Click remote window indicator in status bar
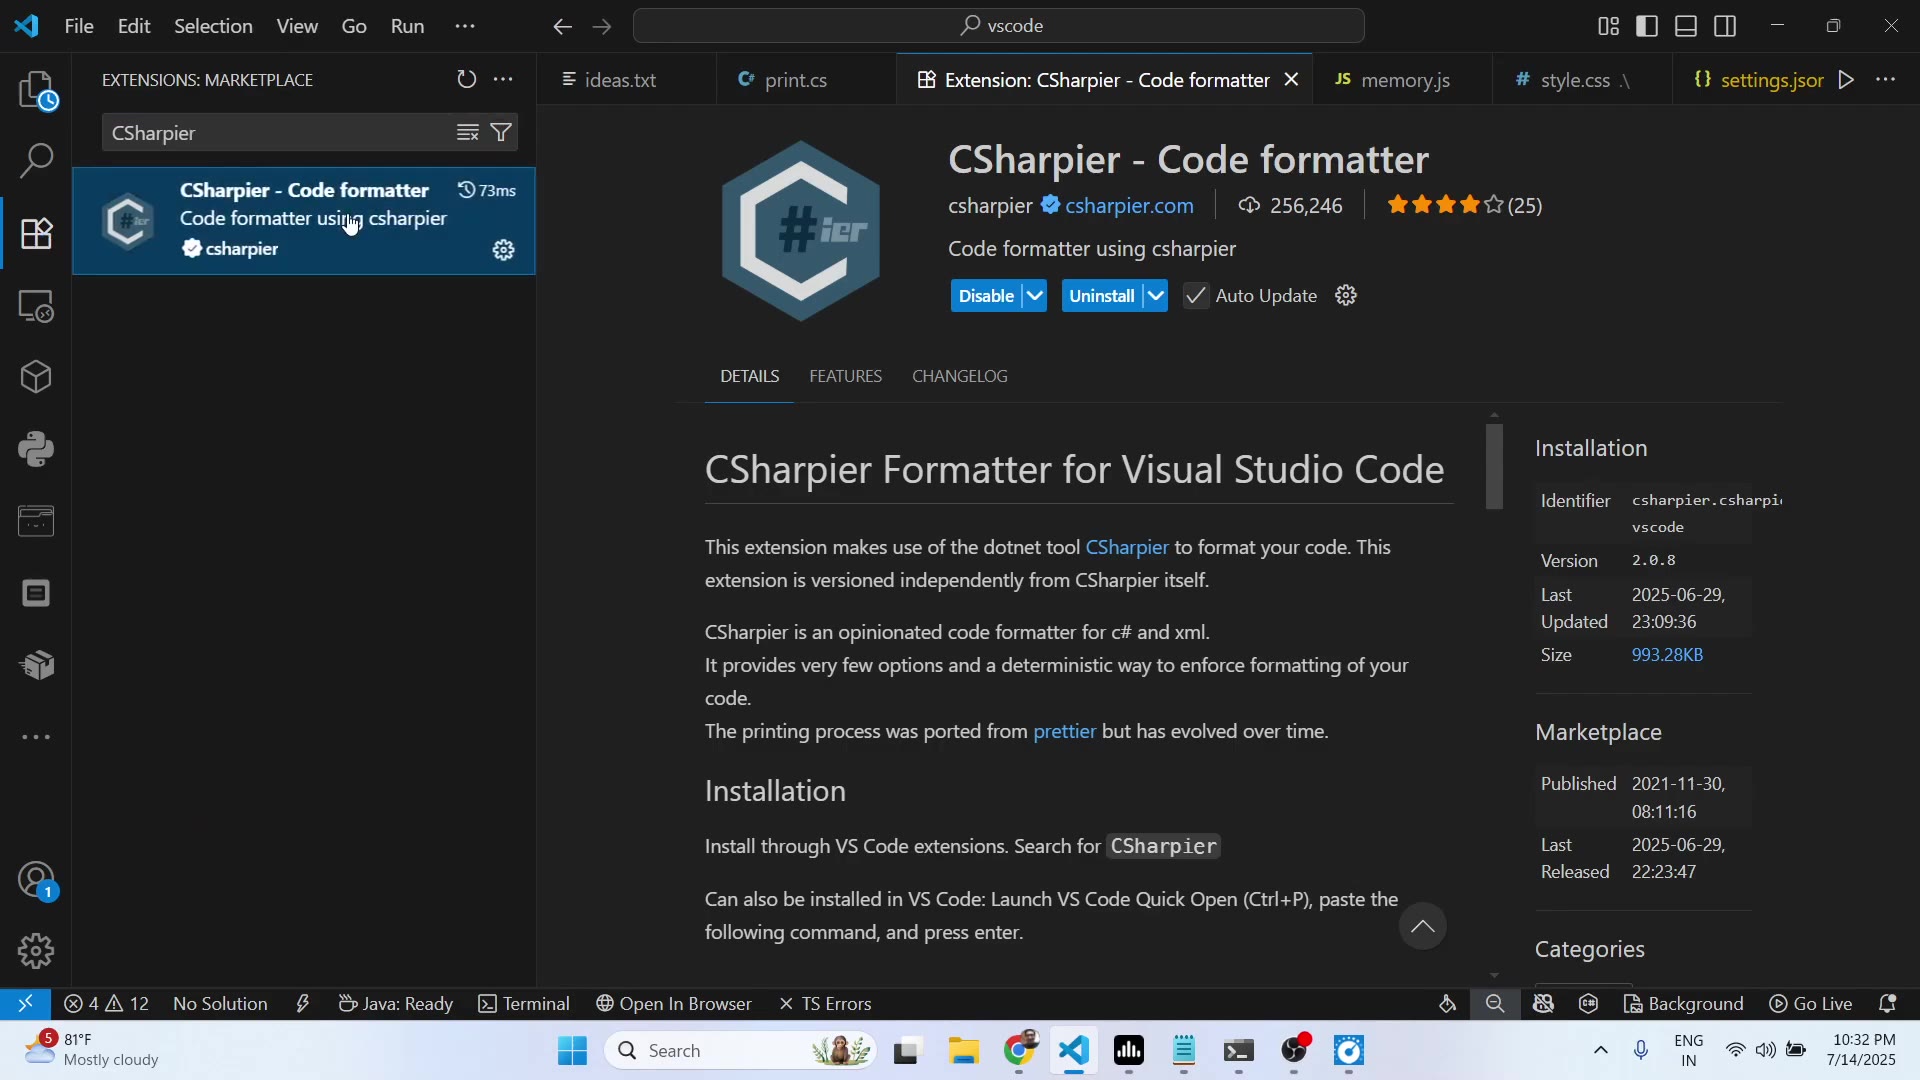 (x=25, y=1005)
